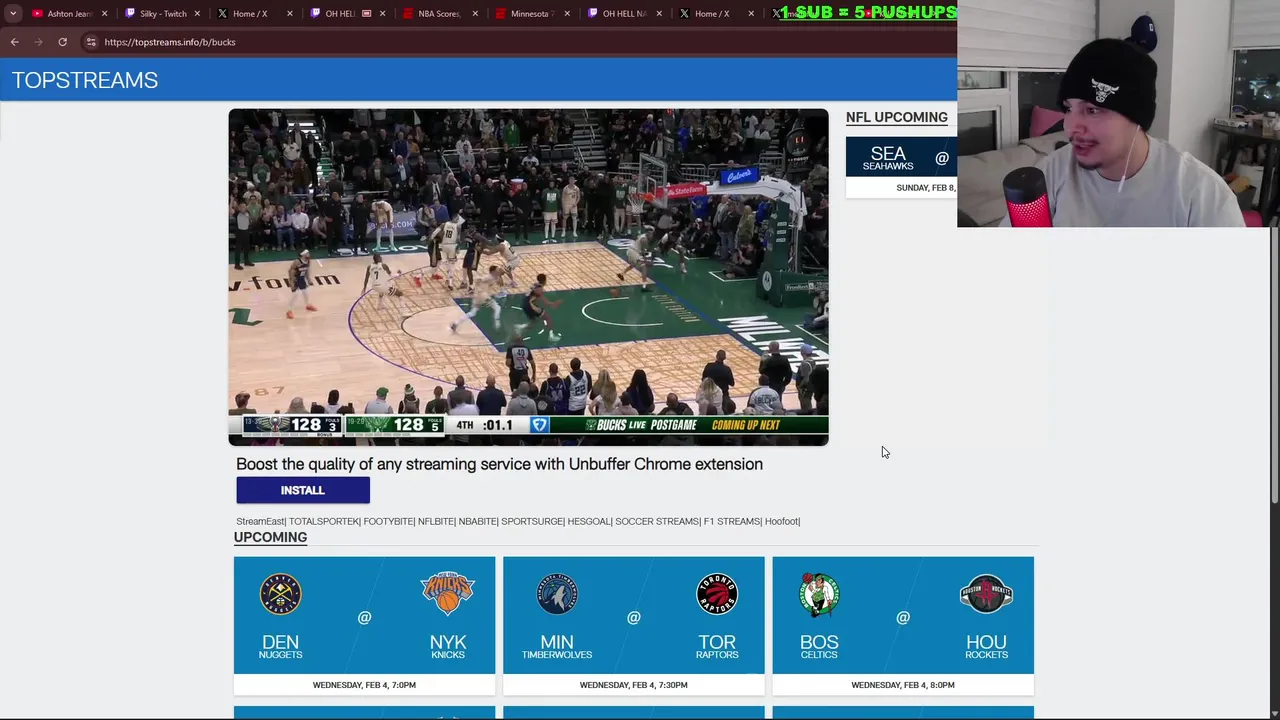1280x720 pixels.
Task: Click the Minnesota Timberwolves logo
Action: pyautogui.click(x=556, y=594)
